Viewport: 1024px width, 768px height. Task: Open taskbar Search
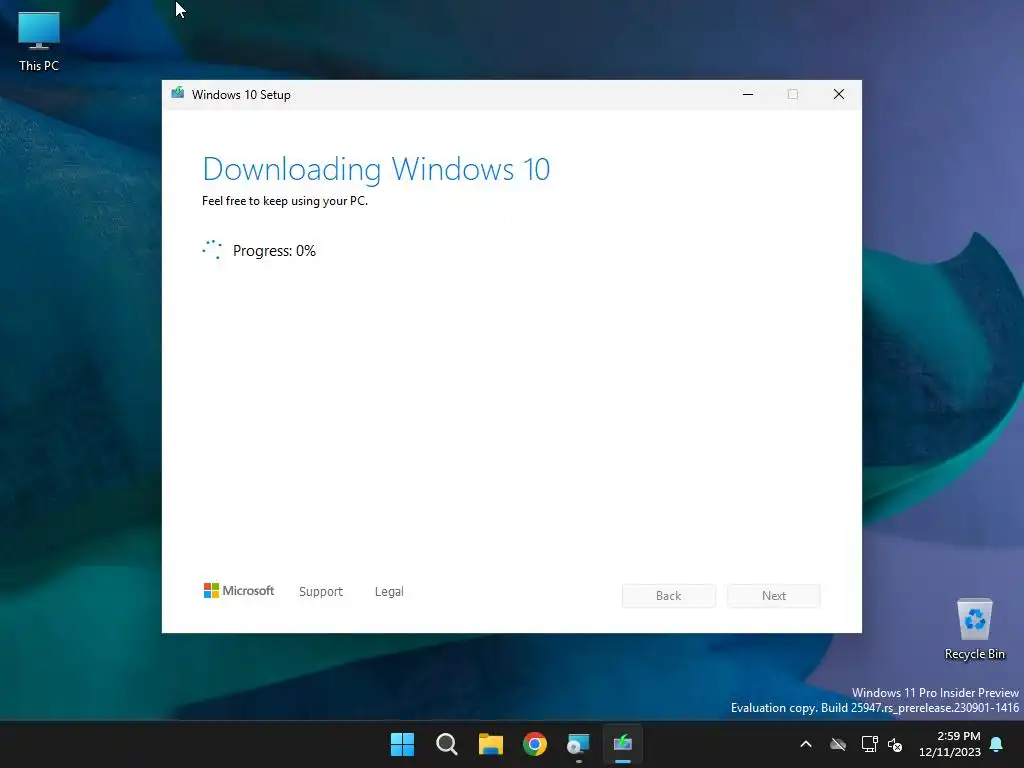click(x=447, y=744)
